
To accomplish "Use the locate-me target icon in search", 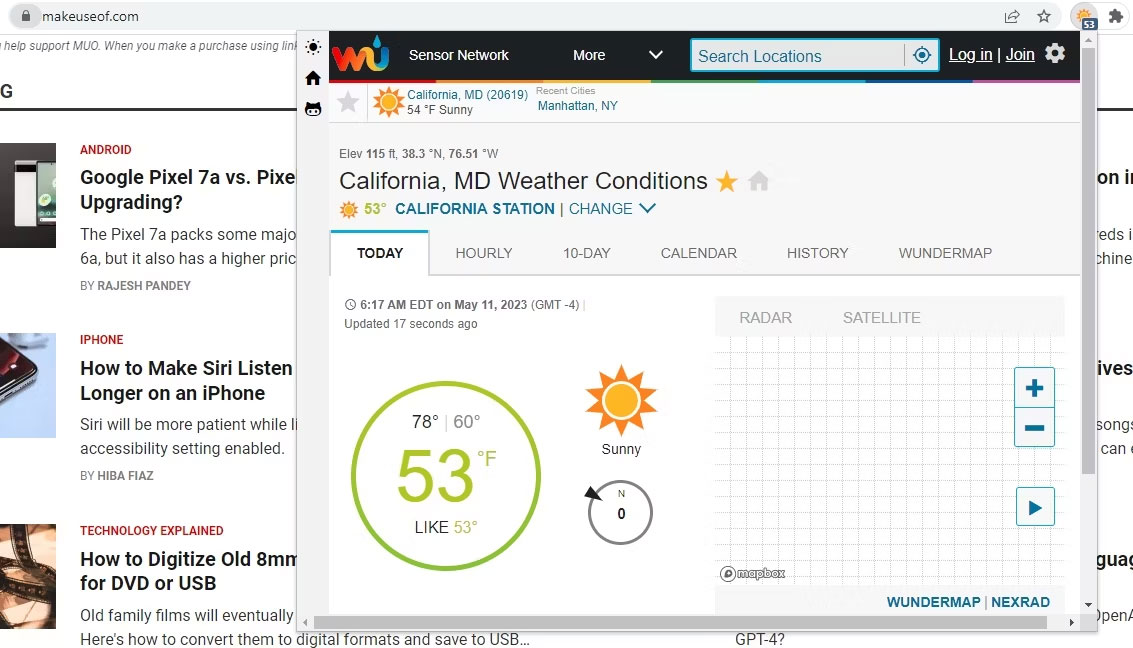I will click(921, 55).
